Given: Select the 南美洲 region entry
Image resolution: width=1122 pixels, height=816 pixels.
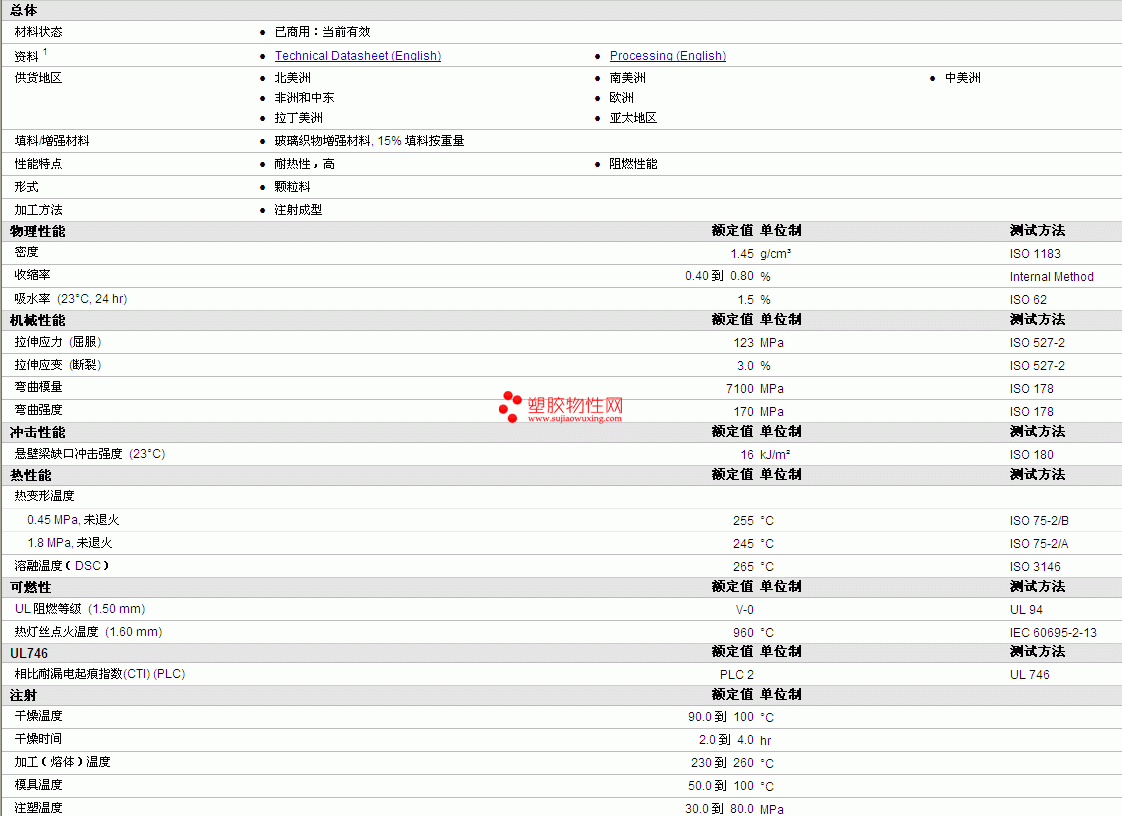Looking at the screenshot, I should (x=628, y=78).
